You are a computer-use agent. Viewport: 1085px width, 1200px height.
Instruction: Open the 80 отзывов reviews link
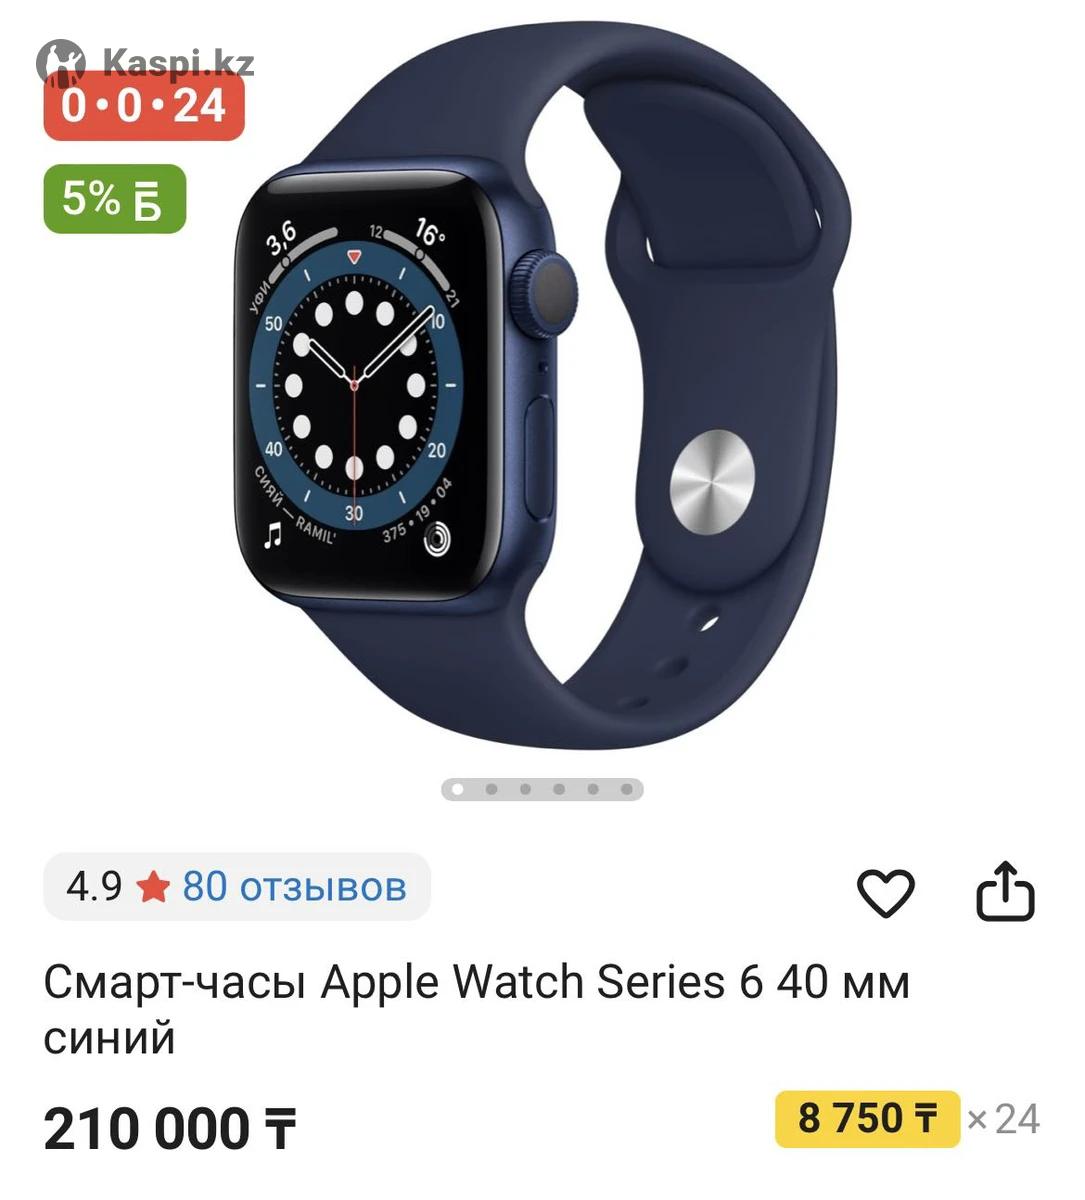(x=294, y=886)
